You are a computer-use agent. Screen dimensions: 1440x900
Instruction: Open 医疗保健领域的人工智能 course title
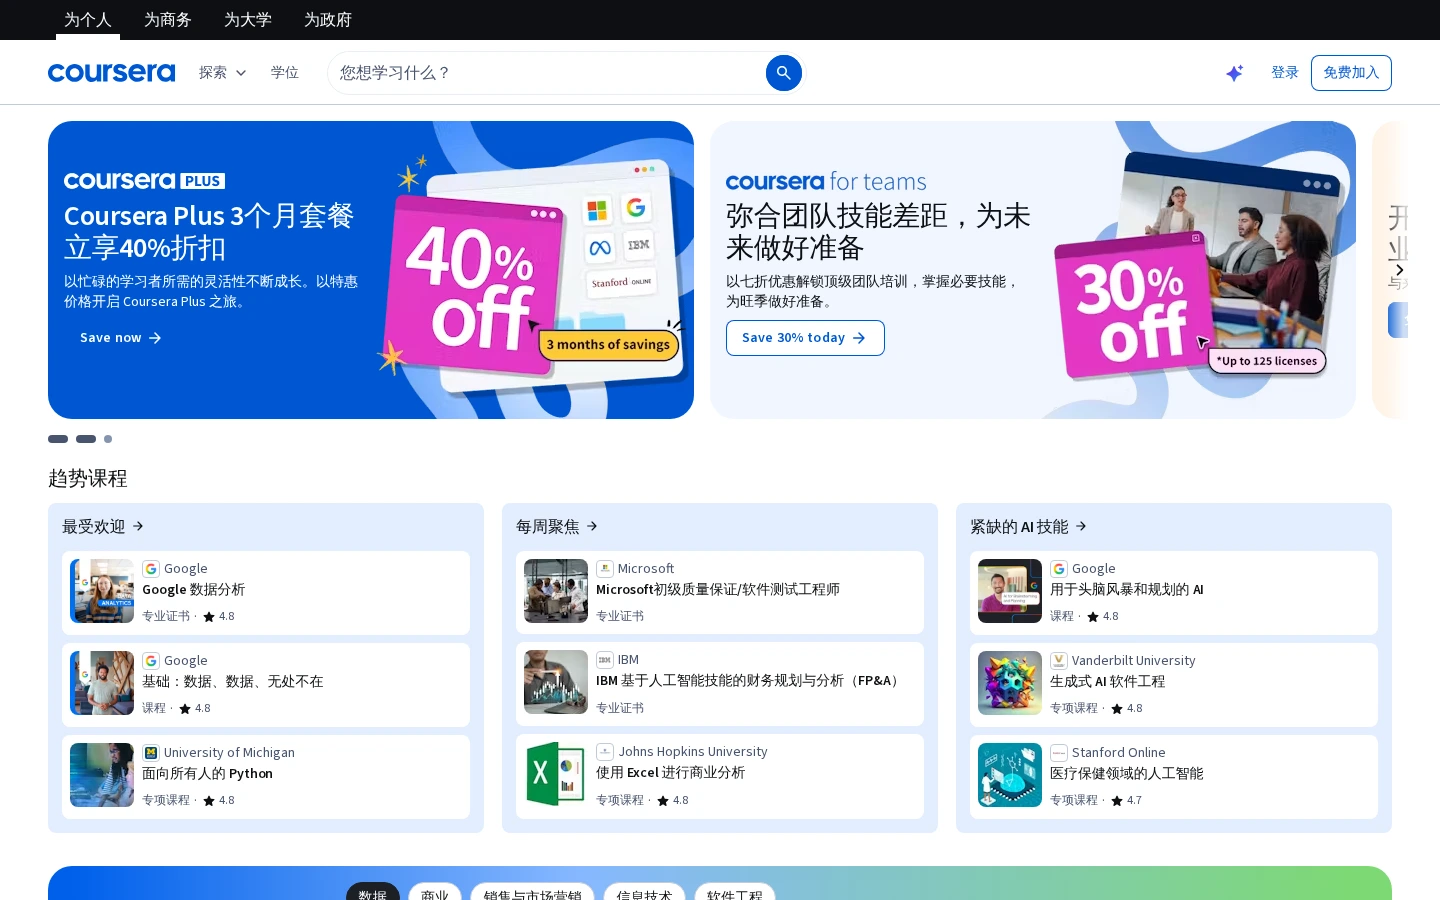[x=1126, y=774]
